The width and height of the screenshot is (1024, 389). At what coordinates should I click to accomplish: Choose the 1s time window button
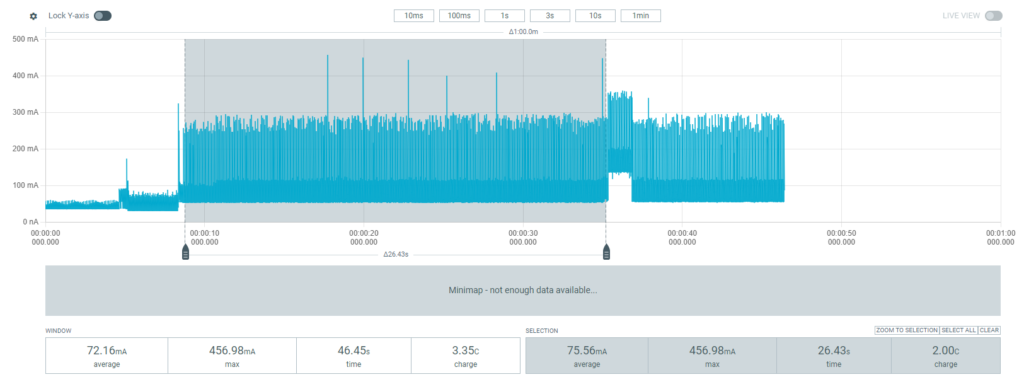[x=504, y=16]
